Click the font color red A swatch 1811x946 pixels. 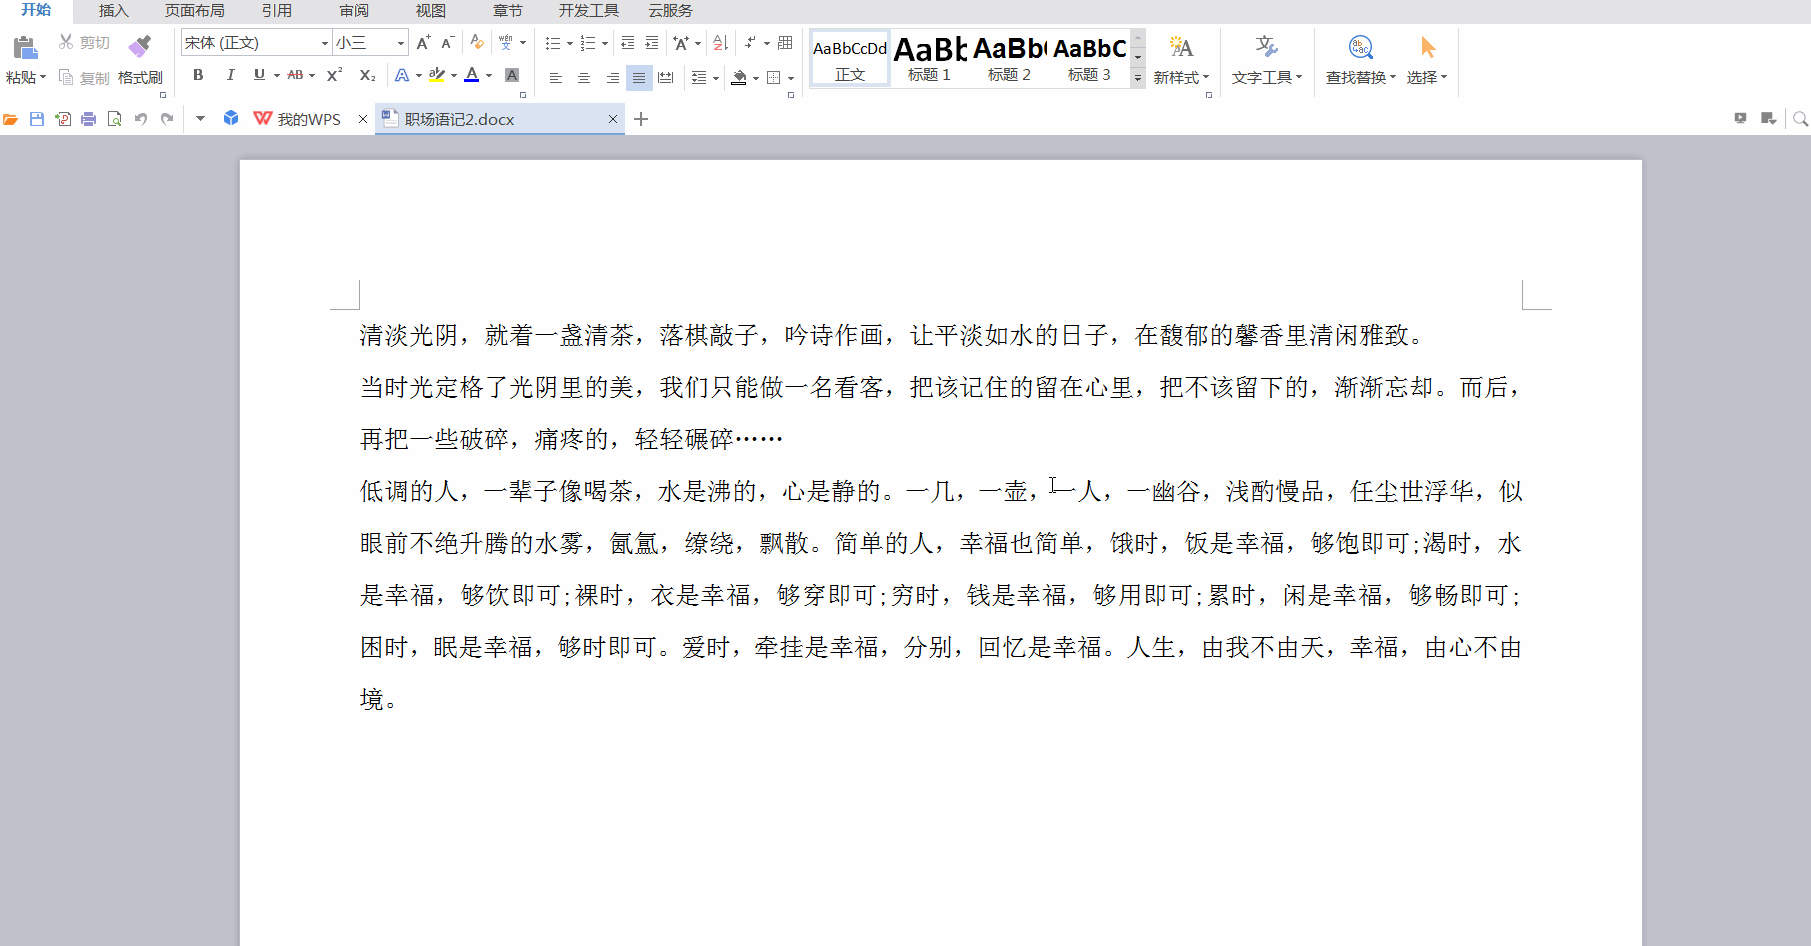[x=472, y=75]
